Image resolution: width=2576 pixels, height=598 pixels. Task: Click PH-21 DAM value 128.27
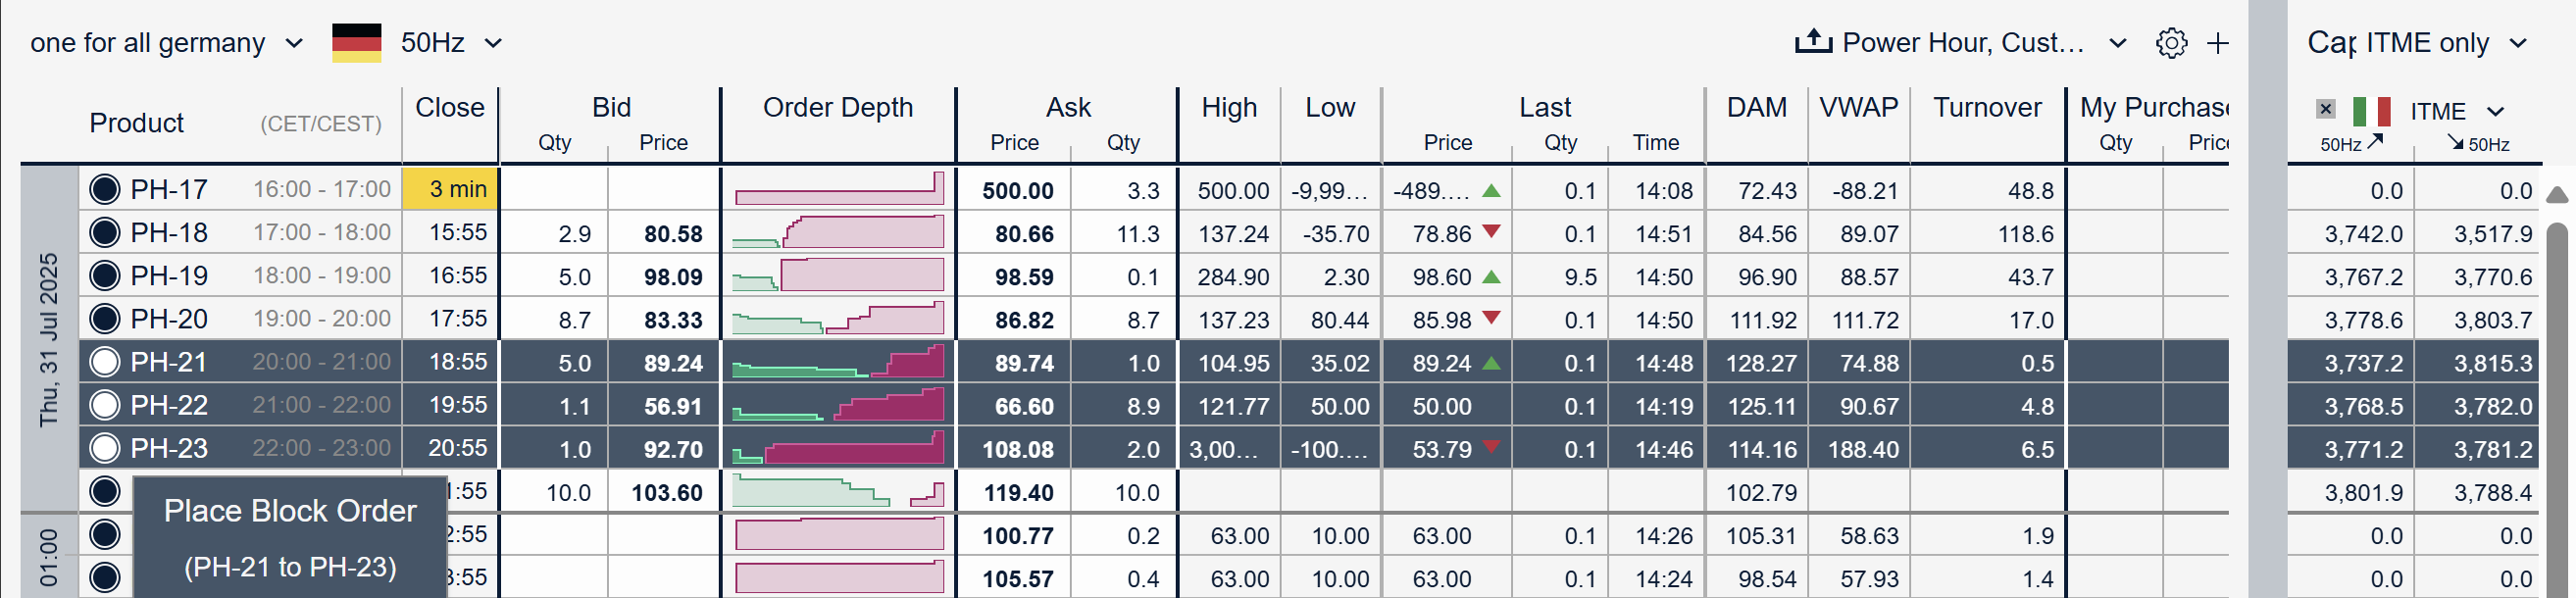coord(1761,363)
